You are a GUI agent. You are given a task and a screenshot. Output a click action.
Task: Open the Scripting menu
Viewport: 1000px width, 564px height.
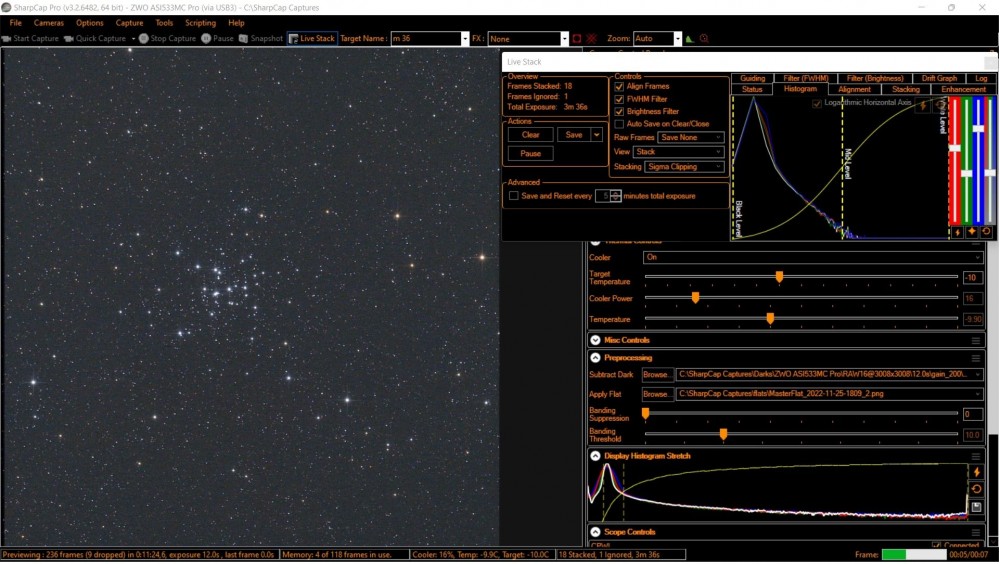[200, 23]
